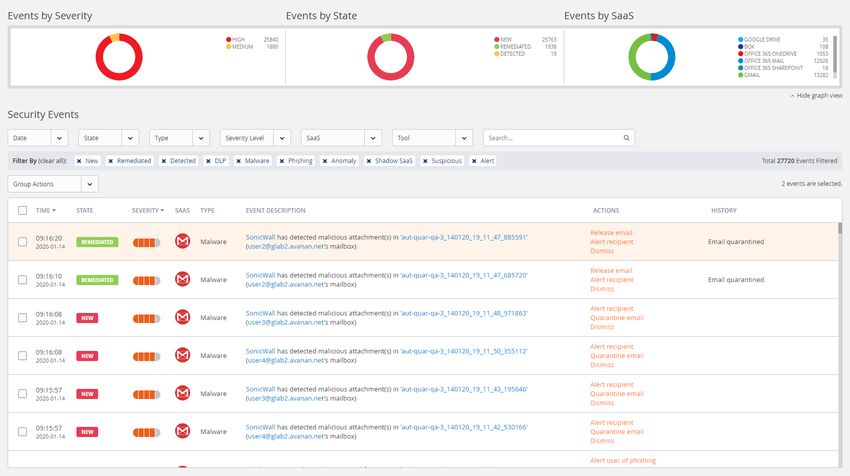Screen dimensions: 850x476
Task: Open attachment link aut-quar-qa-3_140120_19_11_47_685720
Action: (463, 275)
